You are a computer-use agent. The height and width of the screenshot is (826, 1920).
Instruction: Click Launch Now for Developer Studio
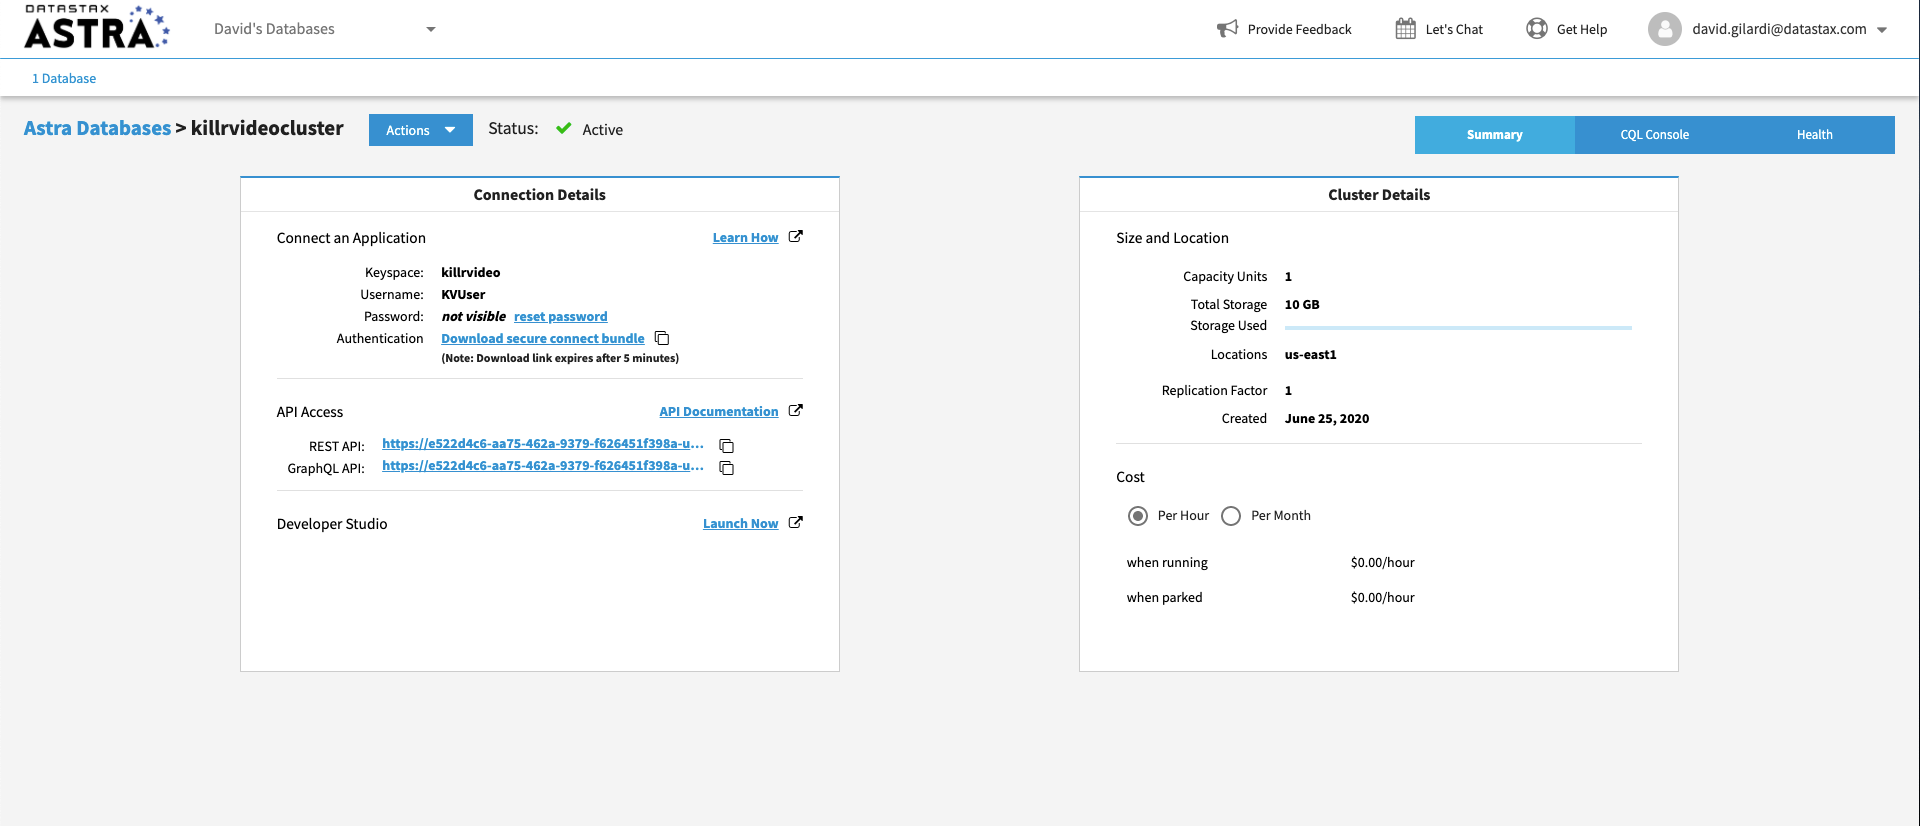click(740, 524)
